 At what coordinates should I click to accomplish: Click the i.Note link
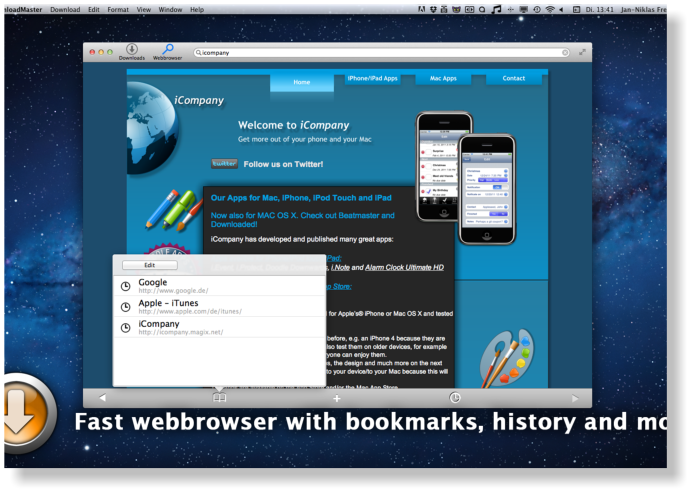(x=340, y=268)
